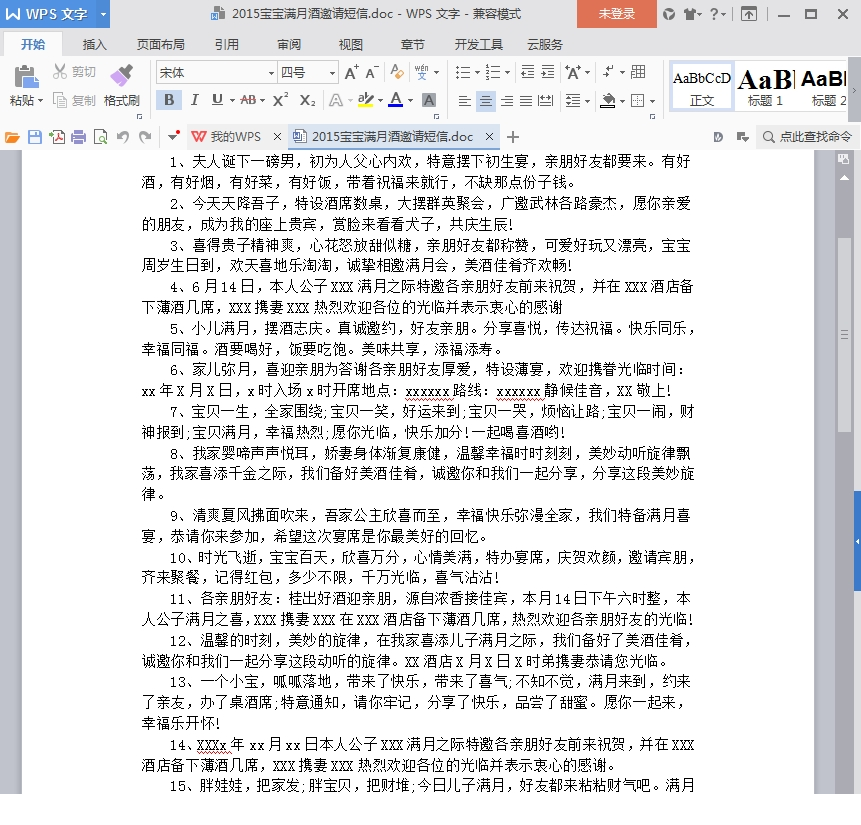
Task: Open the file folder icon in quick toolbar
Action: [12, 137]
